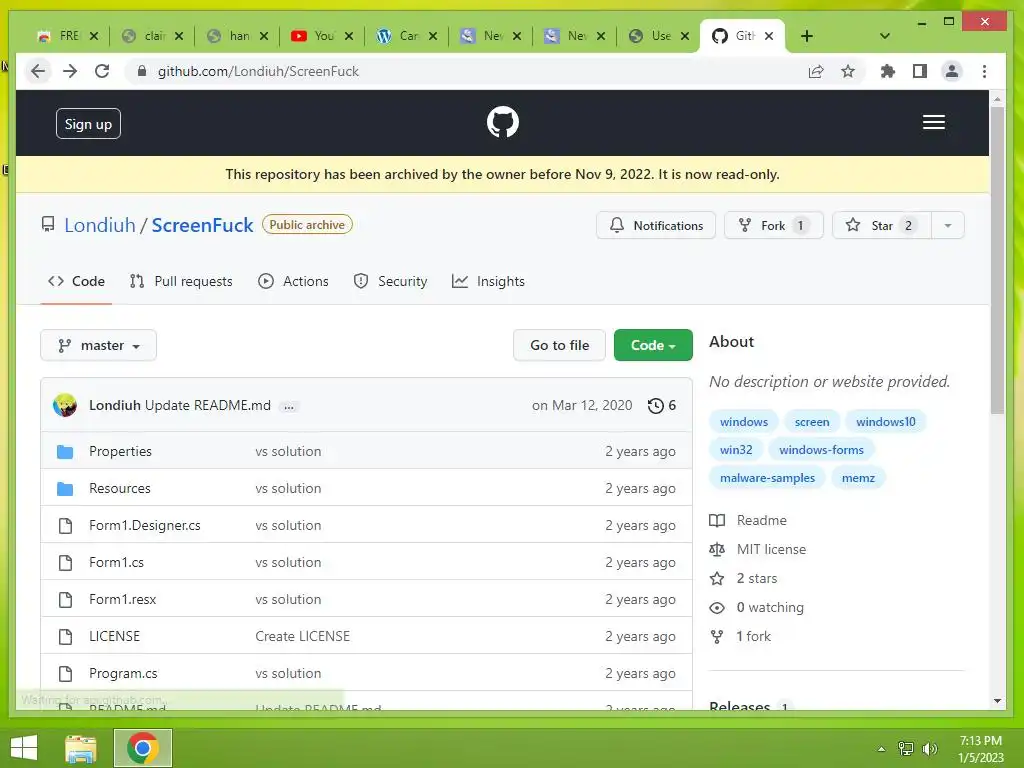Open the star lists dropdown arrow
The height and width of the screenshot is (768, 1024).
[948, 225]
